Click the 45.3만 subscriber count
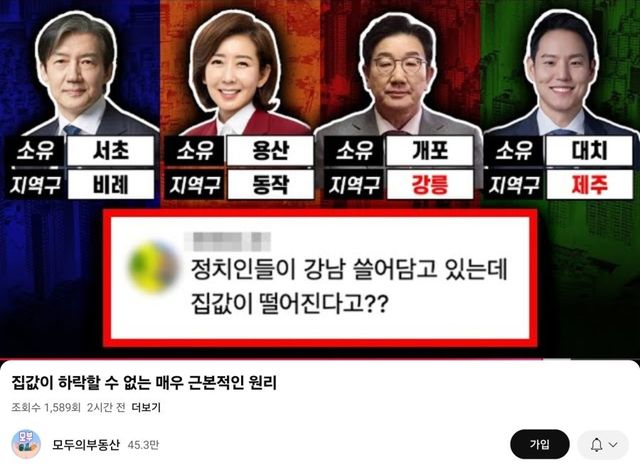Viewport: 640px width, 470px height. coord(143,445)
